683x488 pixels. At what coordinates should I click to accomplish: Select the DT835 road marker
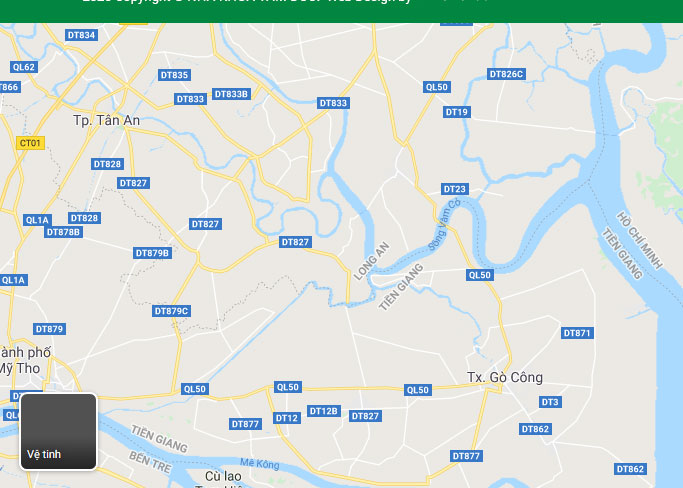point(174,75)
